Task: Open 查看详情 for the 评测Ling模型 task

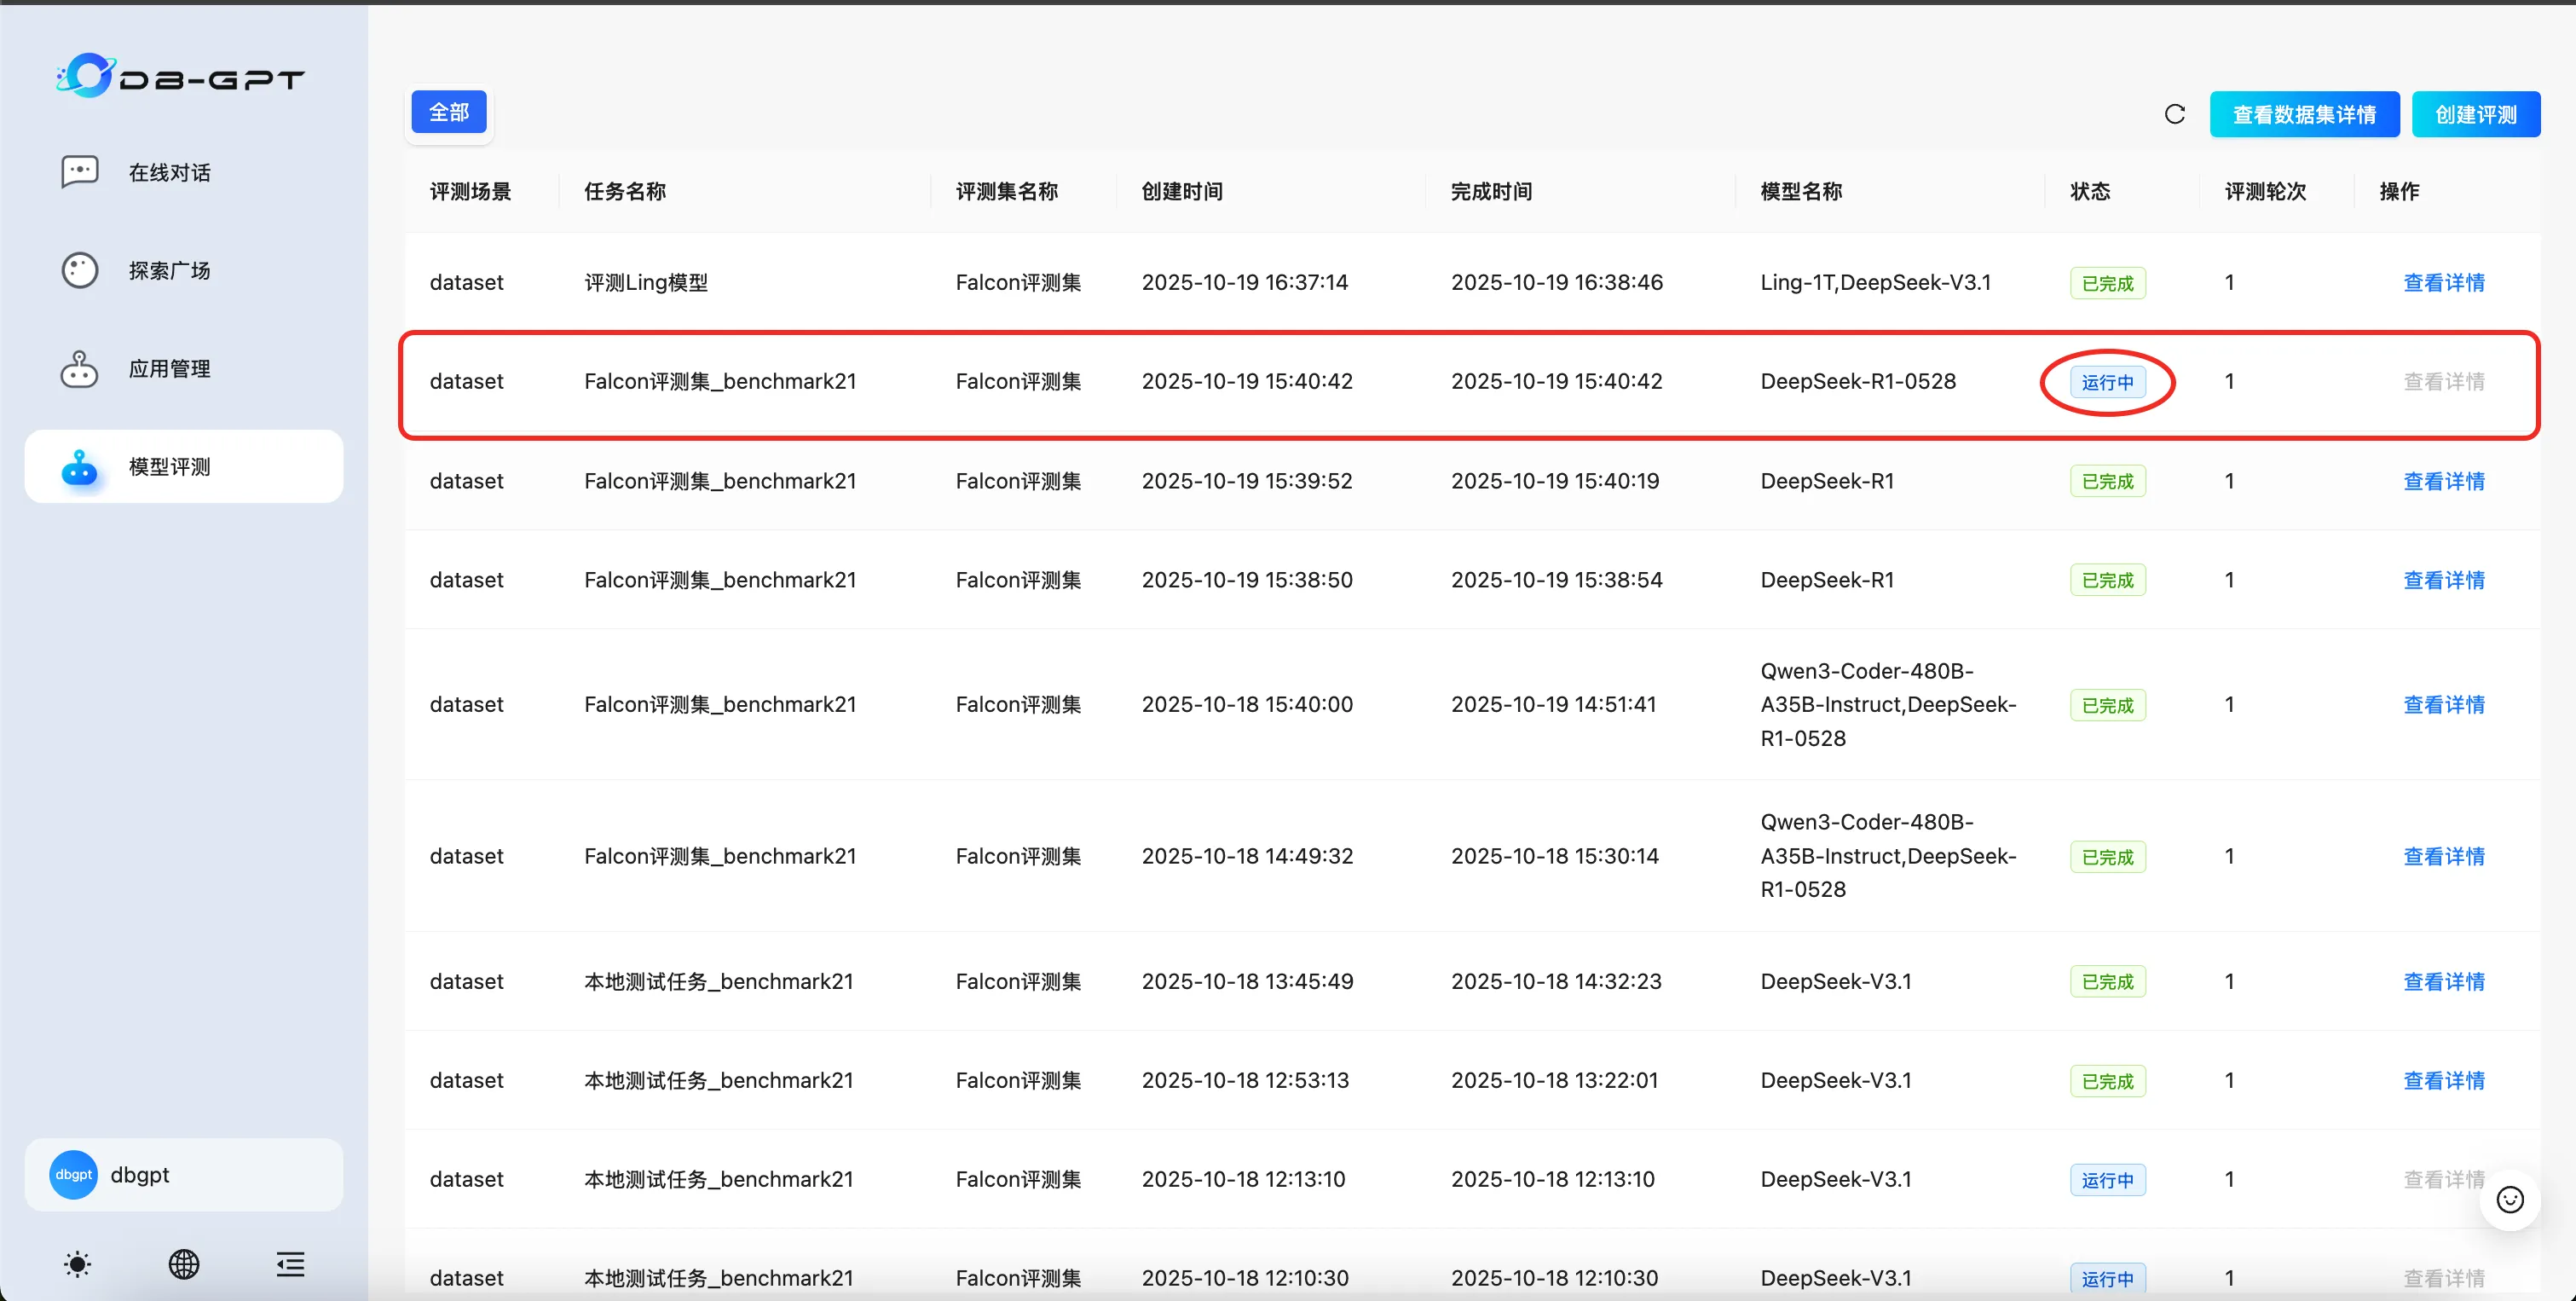Action: point(2443,283)
